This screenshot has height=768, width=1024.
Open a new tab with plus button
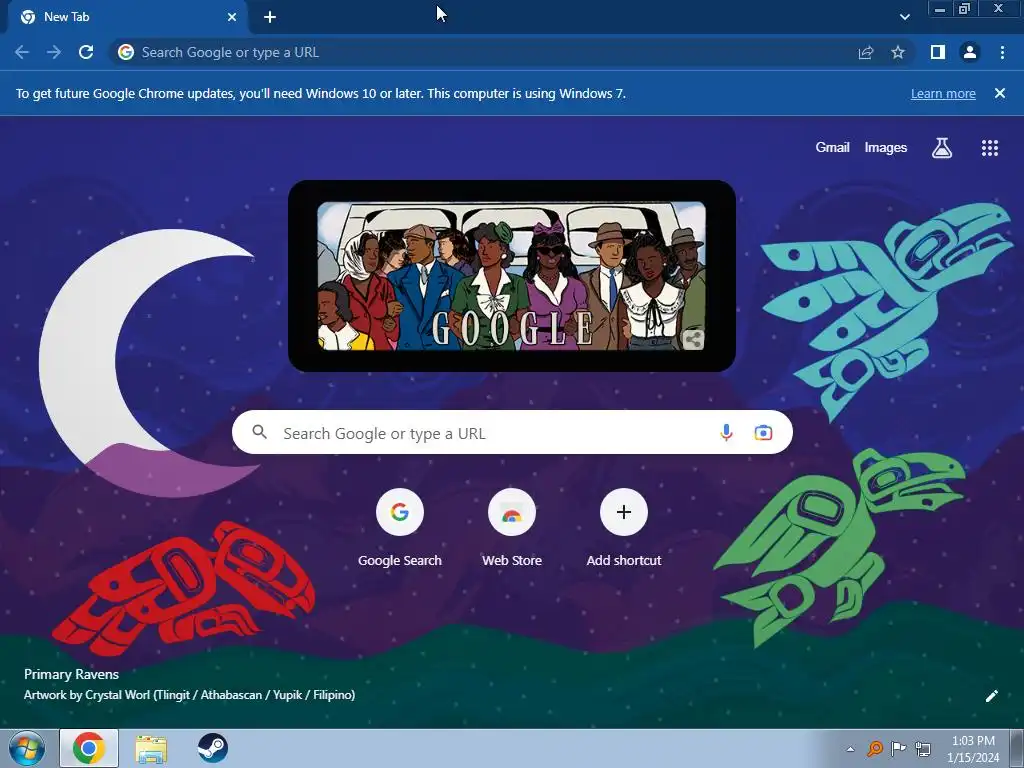[x=270, y=17]
